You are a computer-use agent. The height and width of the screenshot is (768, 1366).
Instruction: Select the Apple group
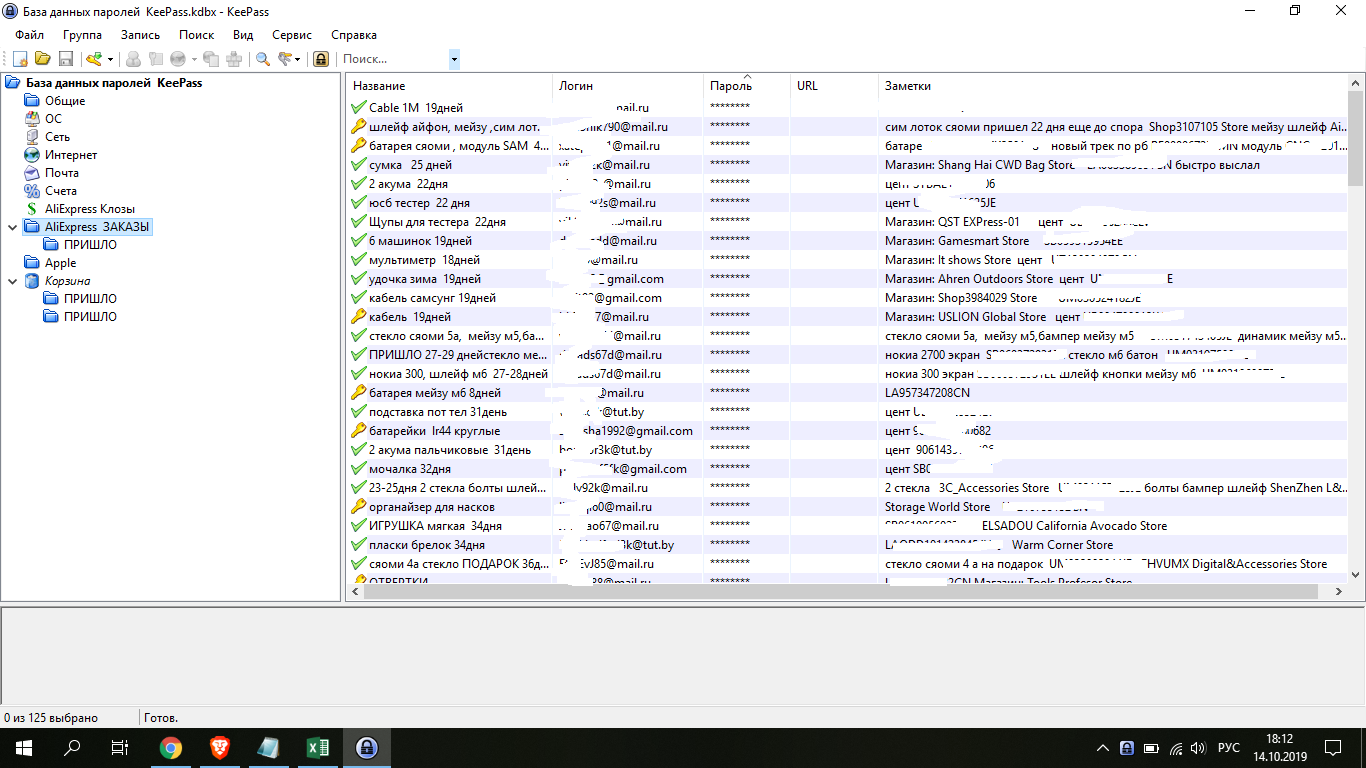(60, 263)
